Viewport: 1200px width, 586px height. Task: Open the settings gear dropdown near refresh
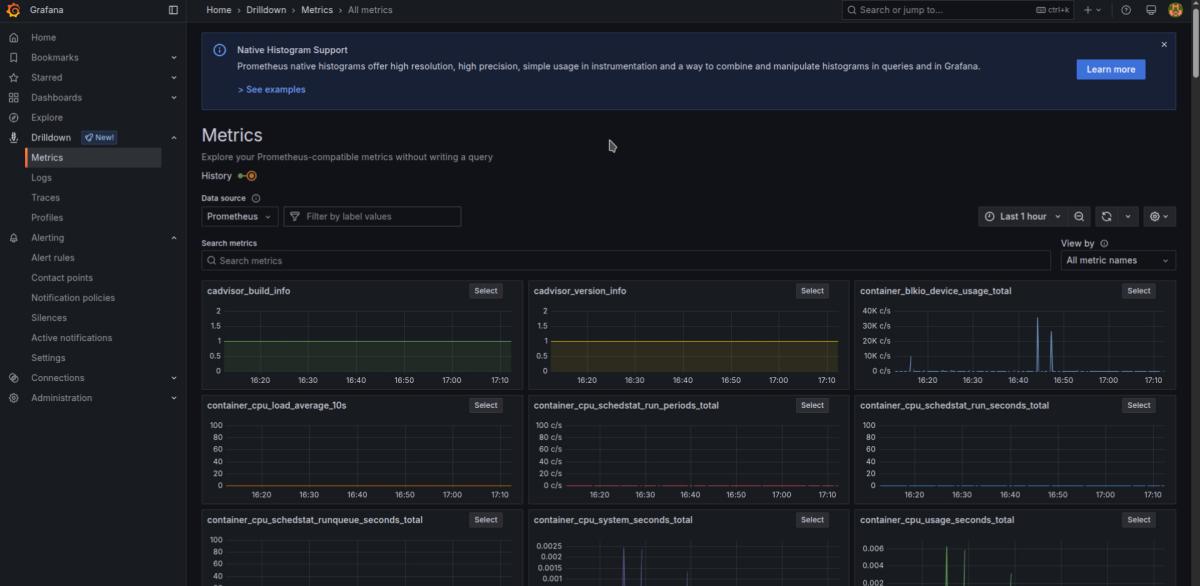tap(1159, 216)
